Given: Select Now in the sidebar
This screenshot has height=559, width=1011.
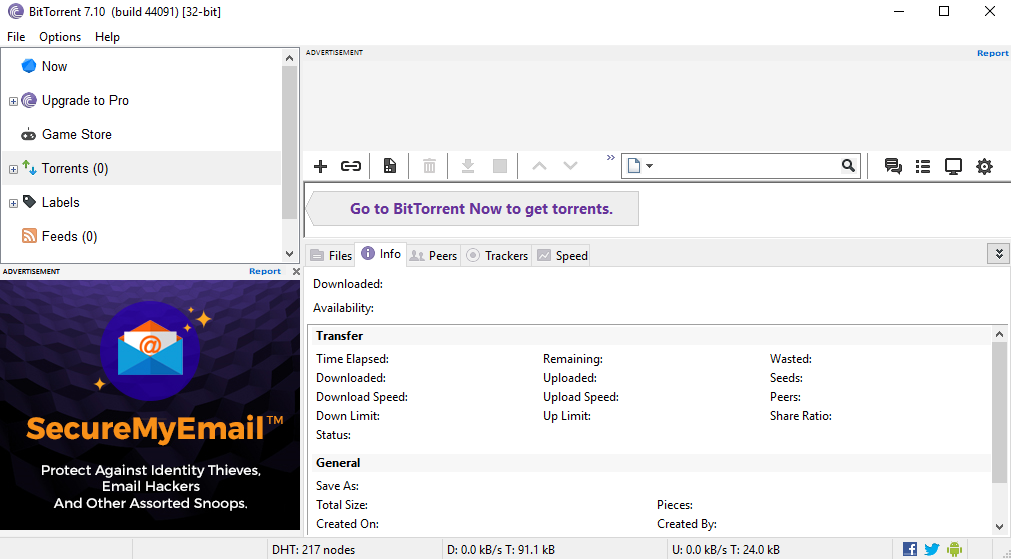Looking at the screenshot, I should tap(54, 66).
